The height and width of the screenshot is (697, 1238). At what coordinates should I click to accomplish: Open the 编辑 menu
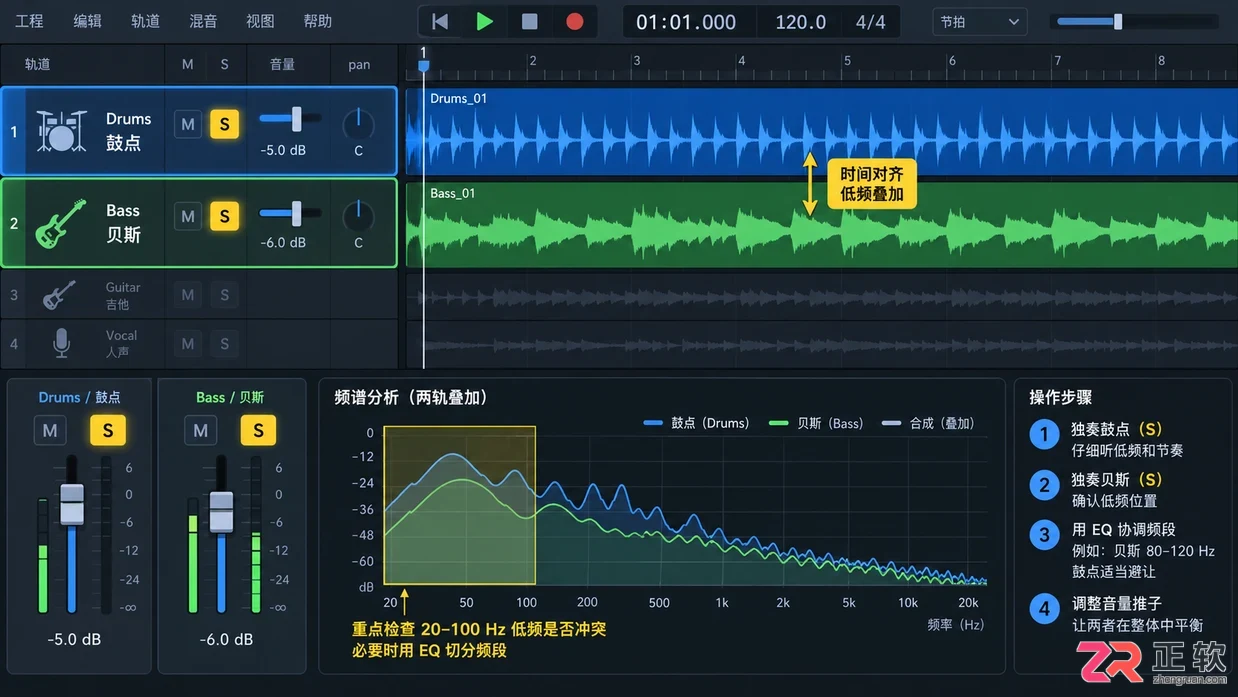[x=87, y=21]
